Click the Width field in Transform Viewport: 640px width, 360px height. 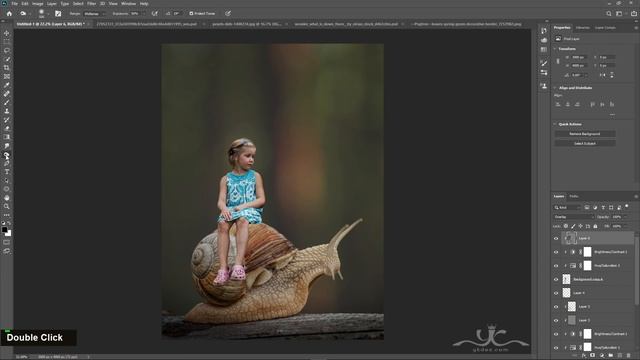click(579, 57)
